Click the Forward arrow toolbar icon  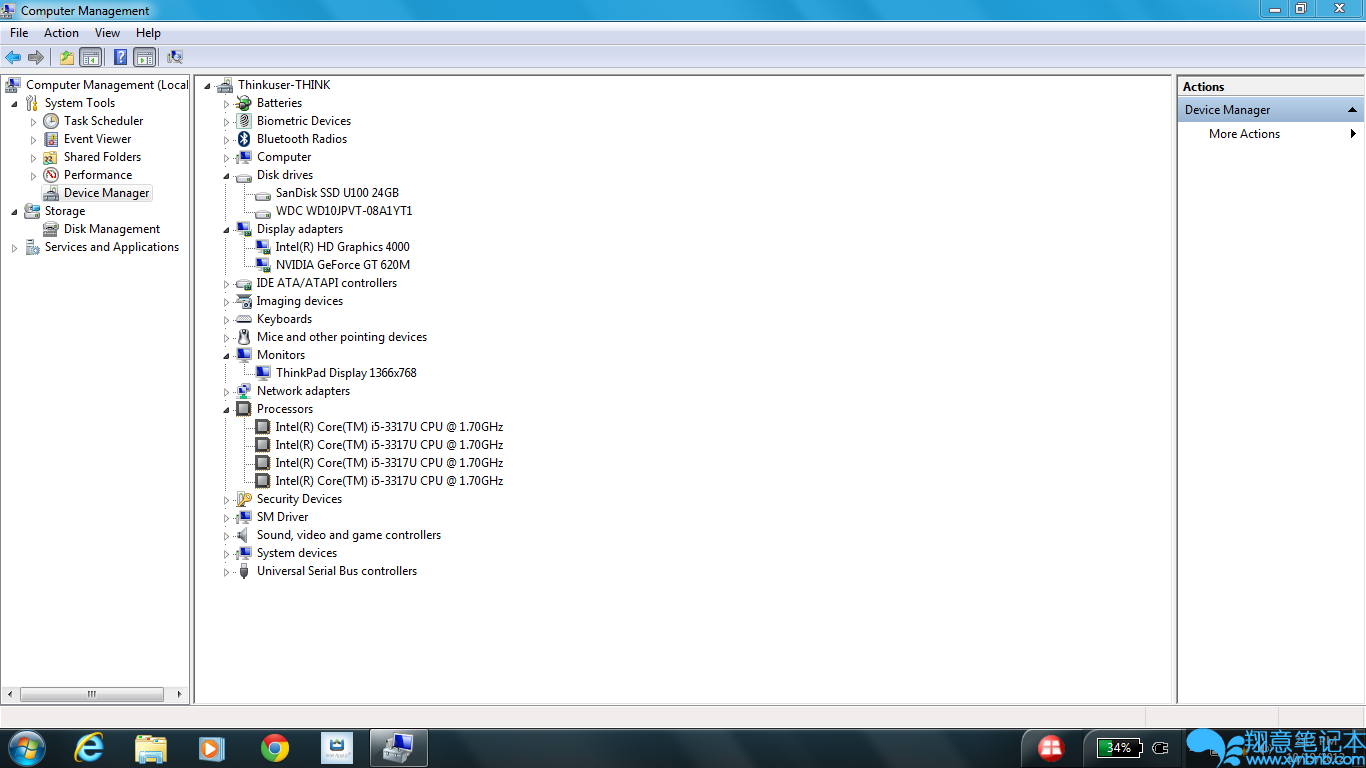point(36,57)
